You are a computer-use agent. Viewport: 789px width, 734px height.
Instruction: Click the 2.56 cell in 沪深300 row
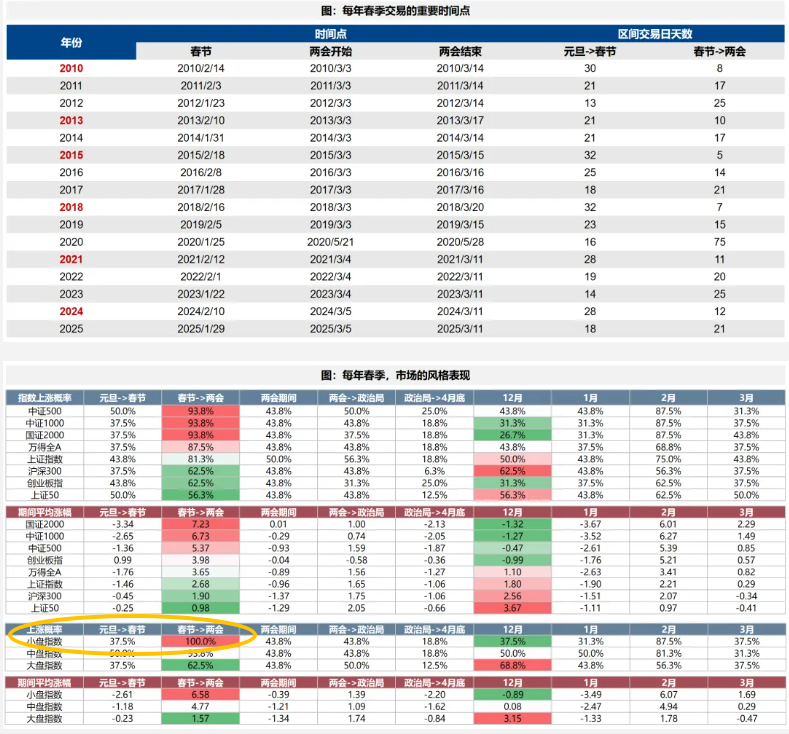[x=512, y=596]
